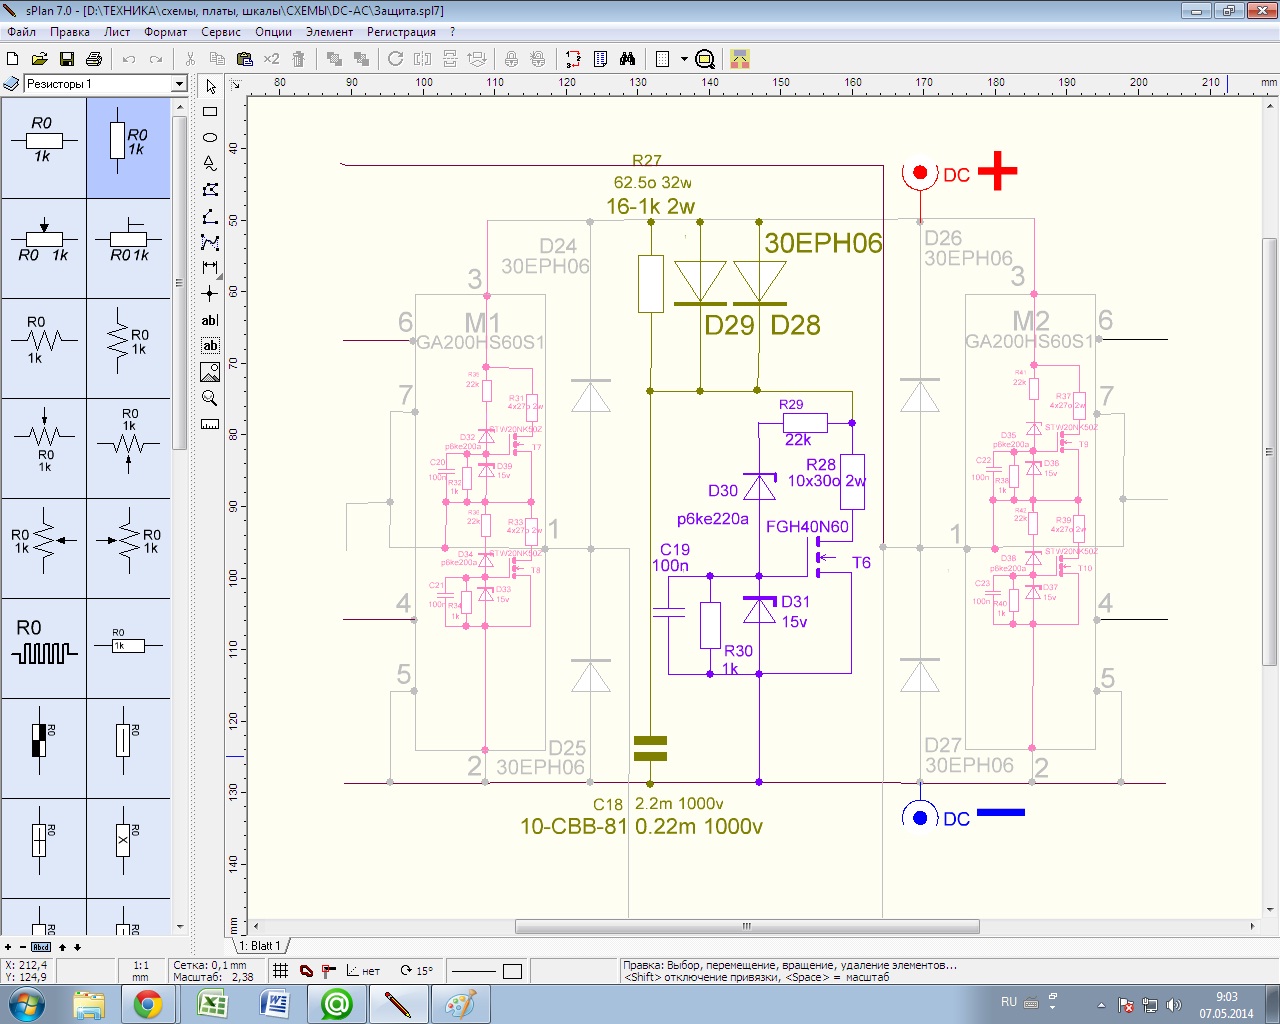Open the Сервис menu
Image resolution: width=1280 pixels, height=1024 pixels.
point(220,32)
